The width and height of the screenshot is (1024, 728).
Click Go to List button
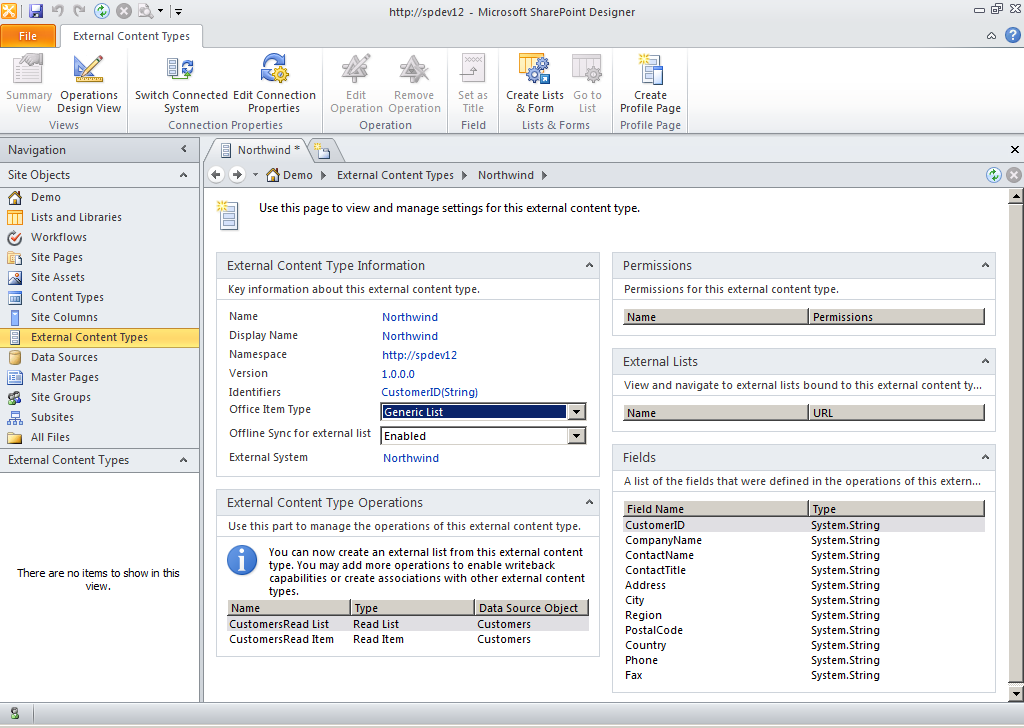coord(587,84)
